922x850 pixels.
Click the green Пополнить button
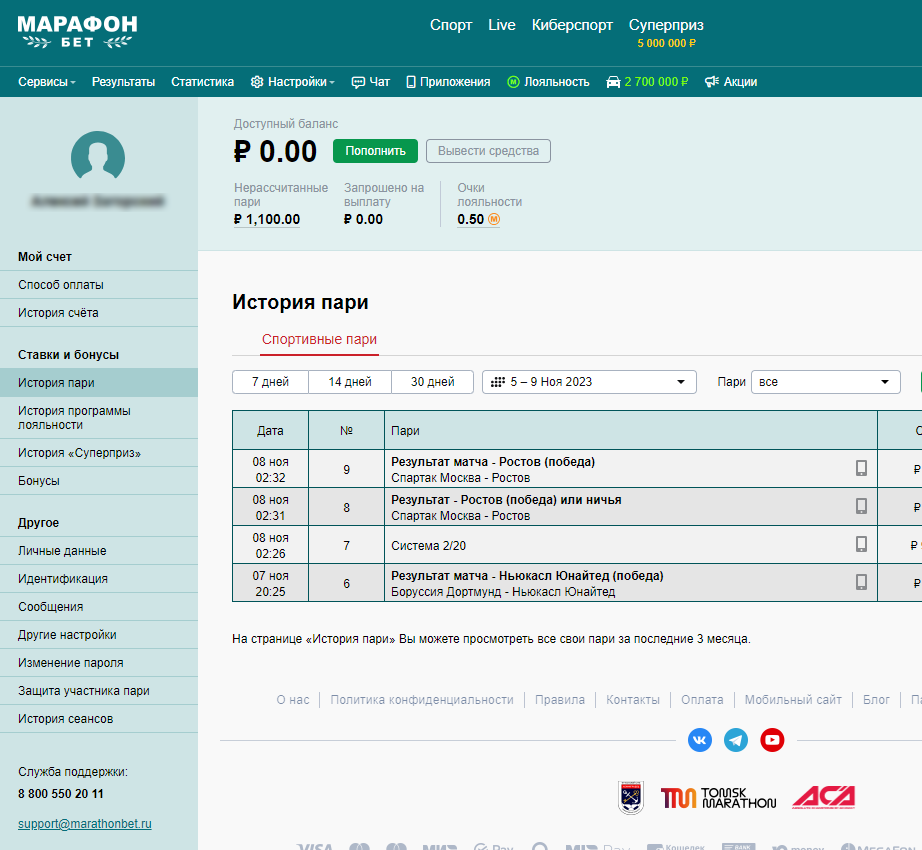[x=375, y=151]
